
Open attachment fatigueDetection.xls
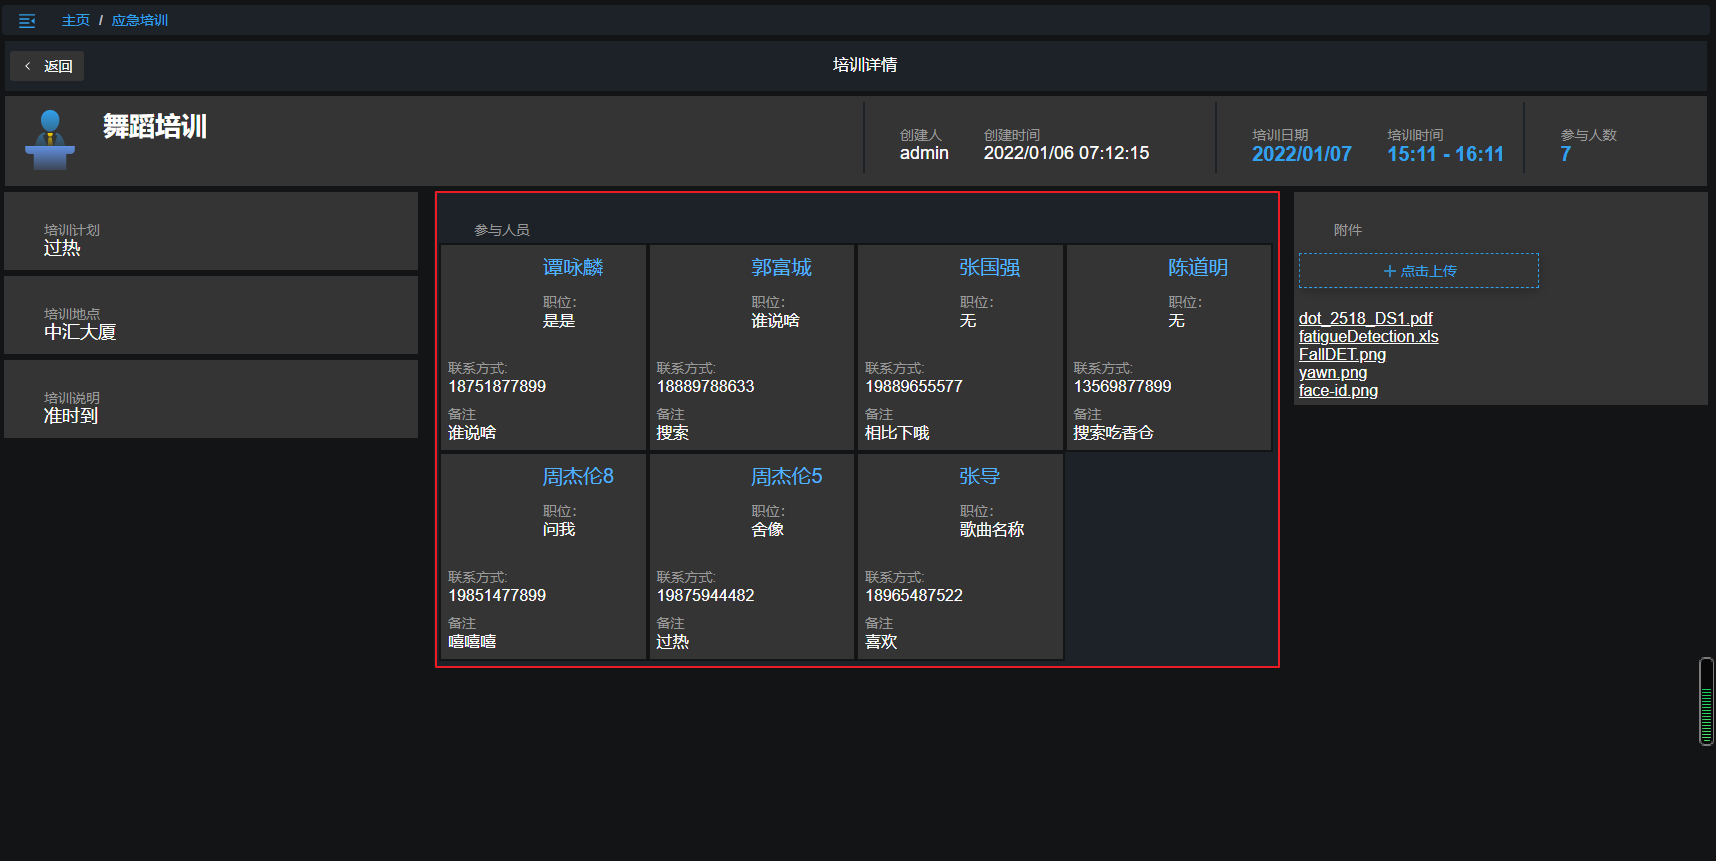(x=1369, y=336)
